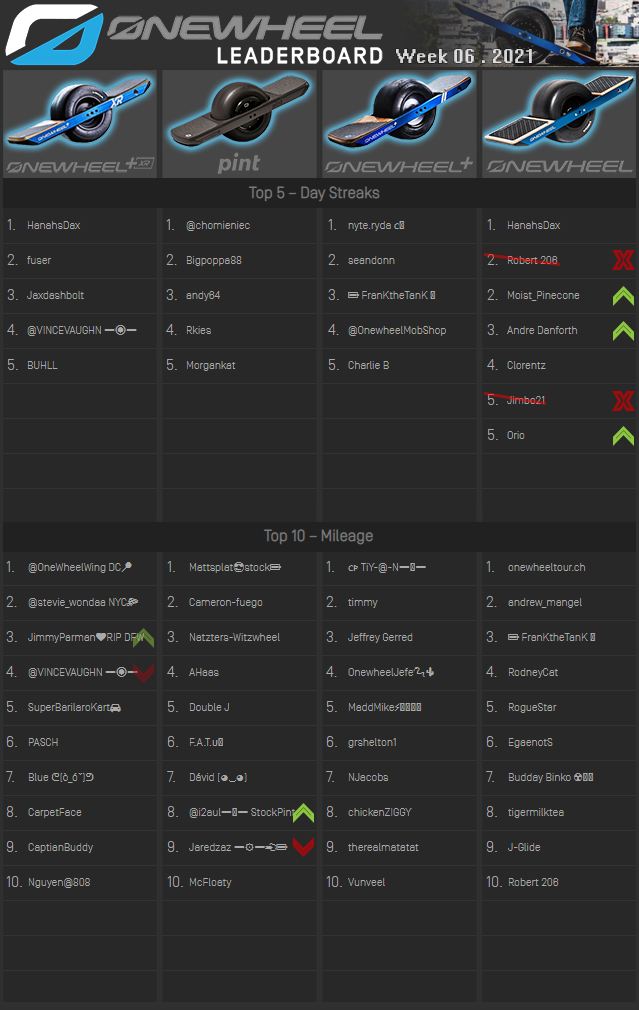Click the green up arrow on the StockPint row

303,812
